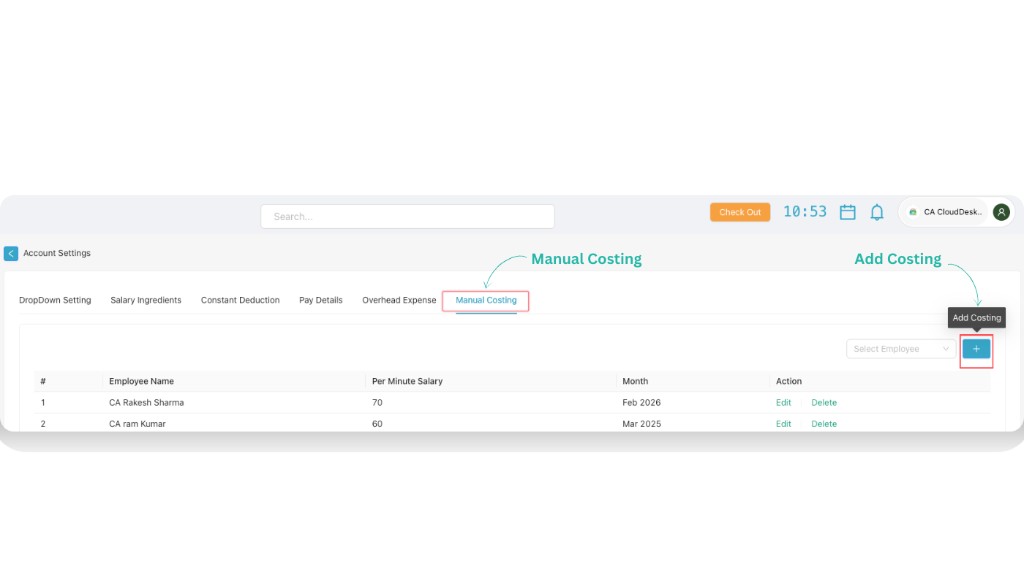Click the Check Out button

pyautogui.click(x=740, y=212)
